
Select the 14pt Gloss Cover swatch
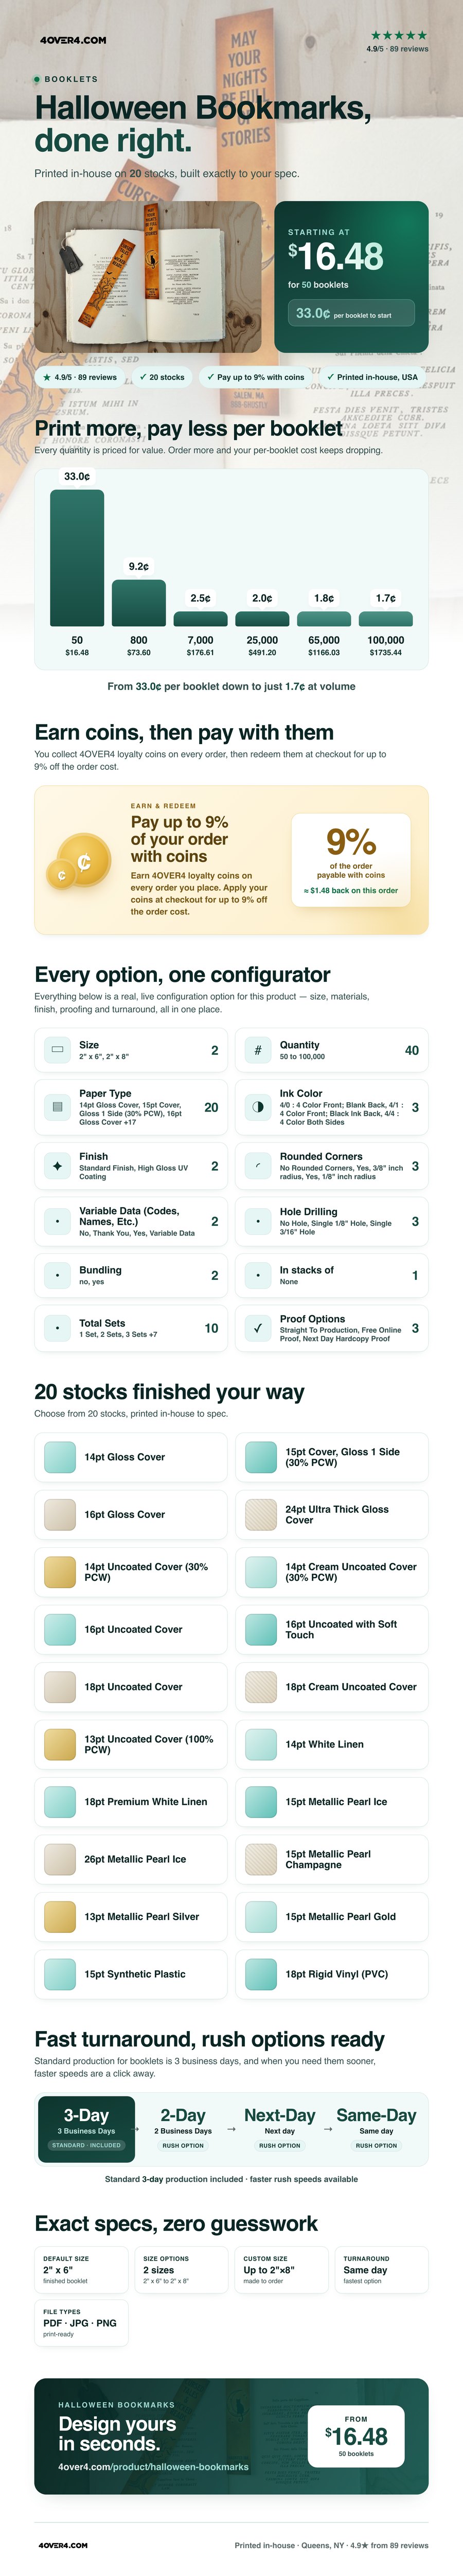(x=131, y=1457)
